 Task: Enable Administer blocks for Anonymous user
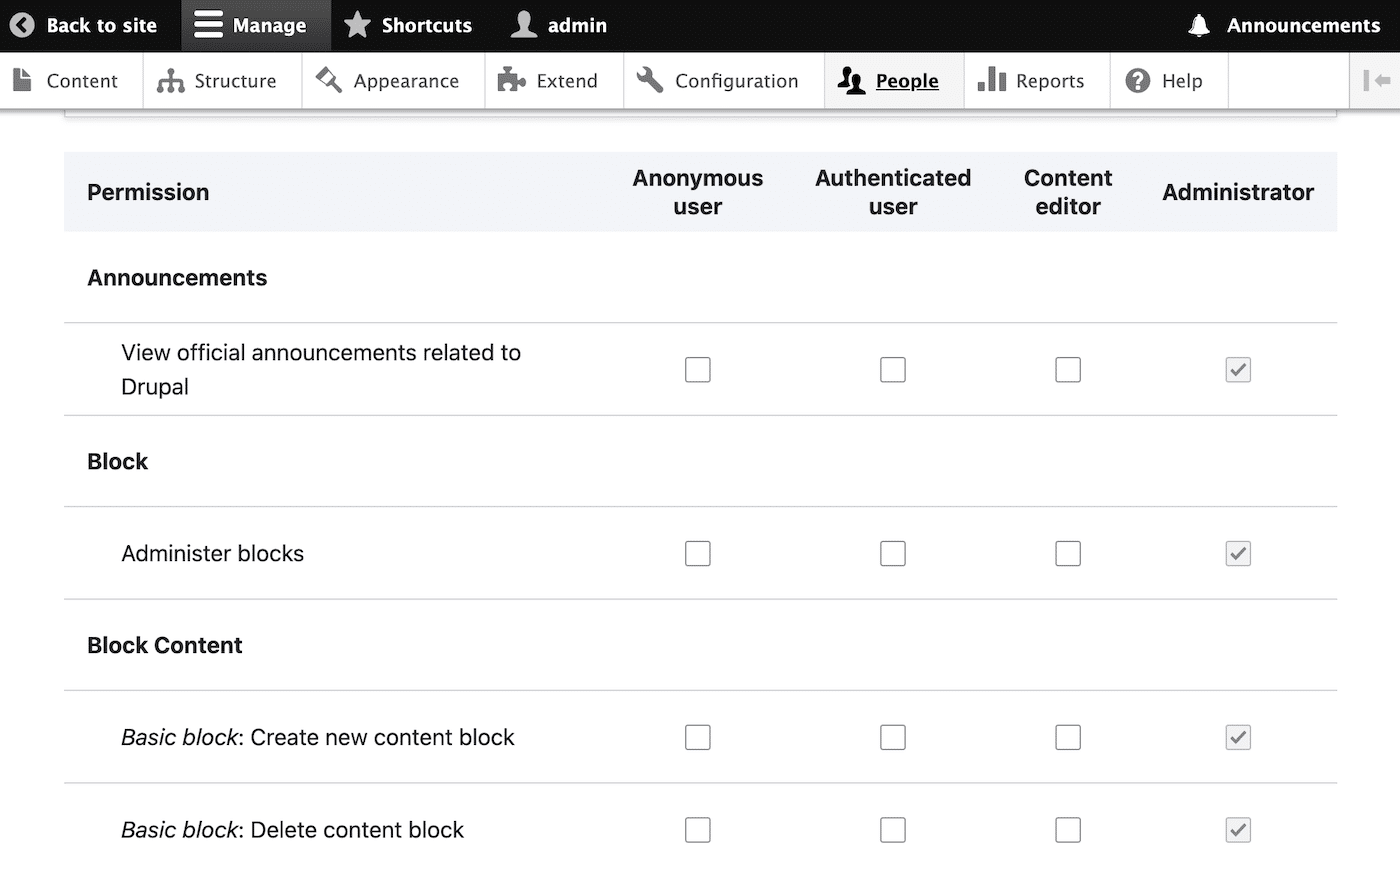(x=698, y=554)
